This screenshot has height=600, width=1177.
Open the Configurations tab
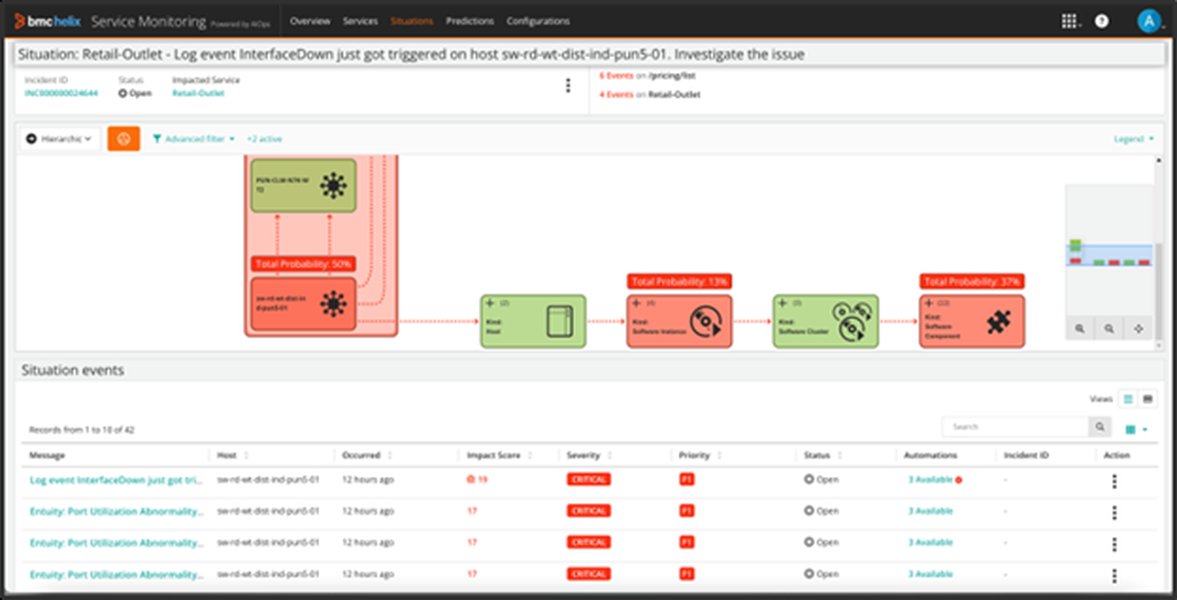(538, 21)
